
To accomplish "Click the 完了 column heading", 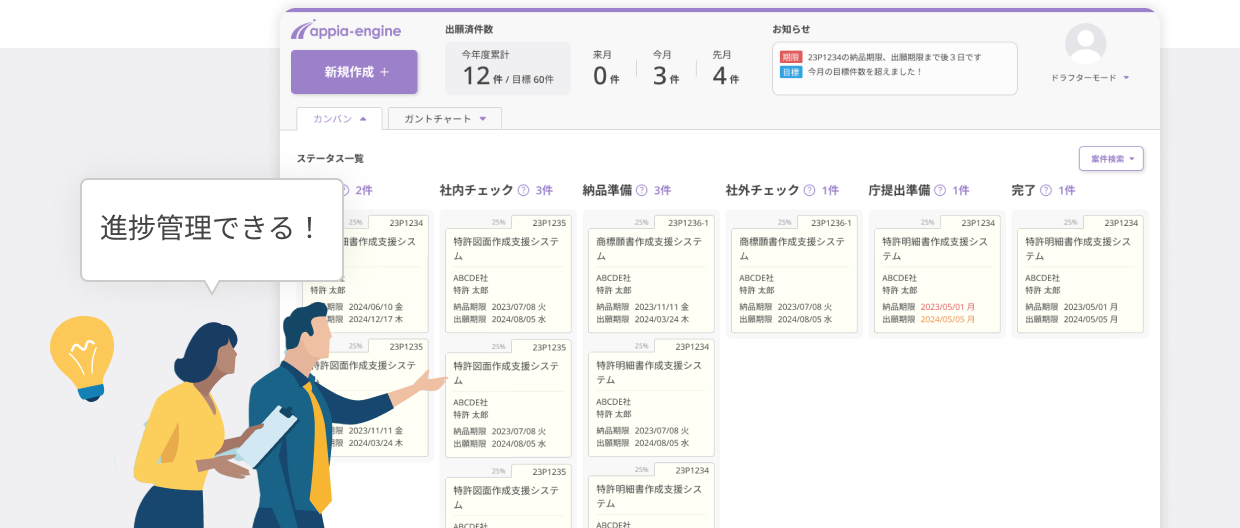I will [1023, 190].
